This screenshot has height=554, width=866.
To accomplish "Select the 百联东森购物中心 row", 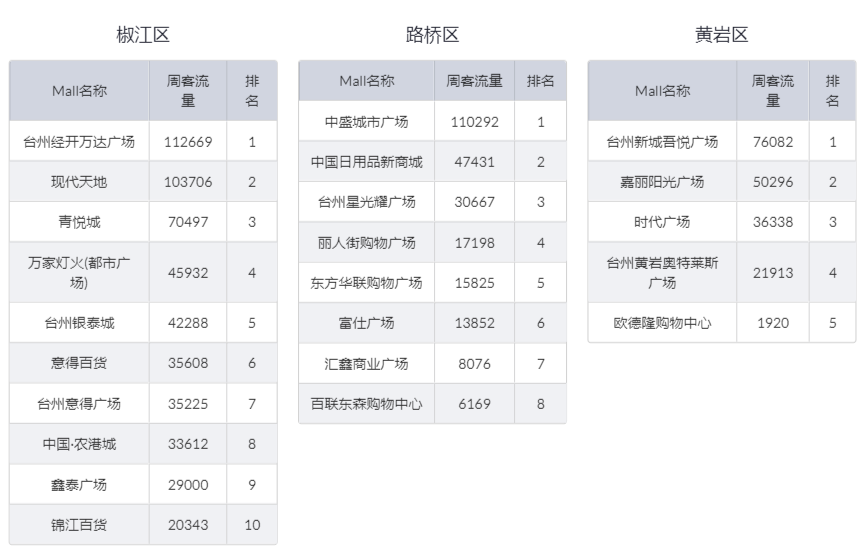I will (x=432, y=404).
